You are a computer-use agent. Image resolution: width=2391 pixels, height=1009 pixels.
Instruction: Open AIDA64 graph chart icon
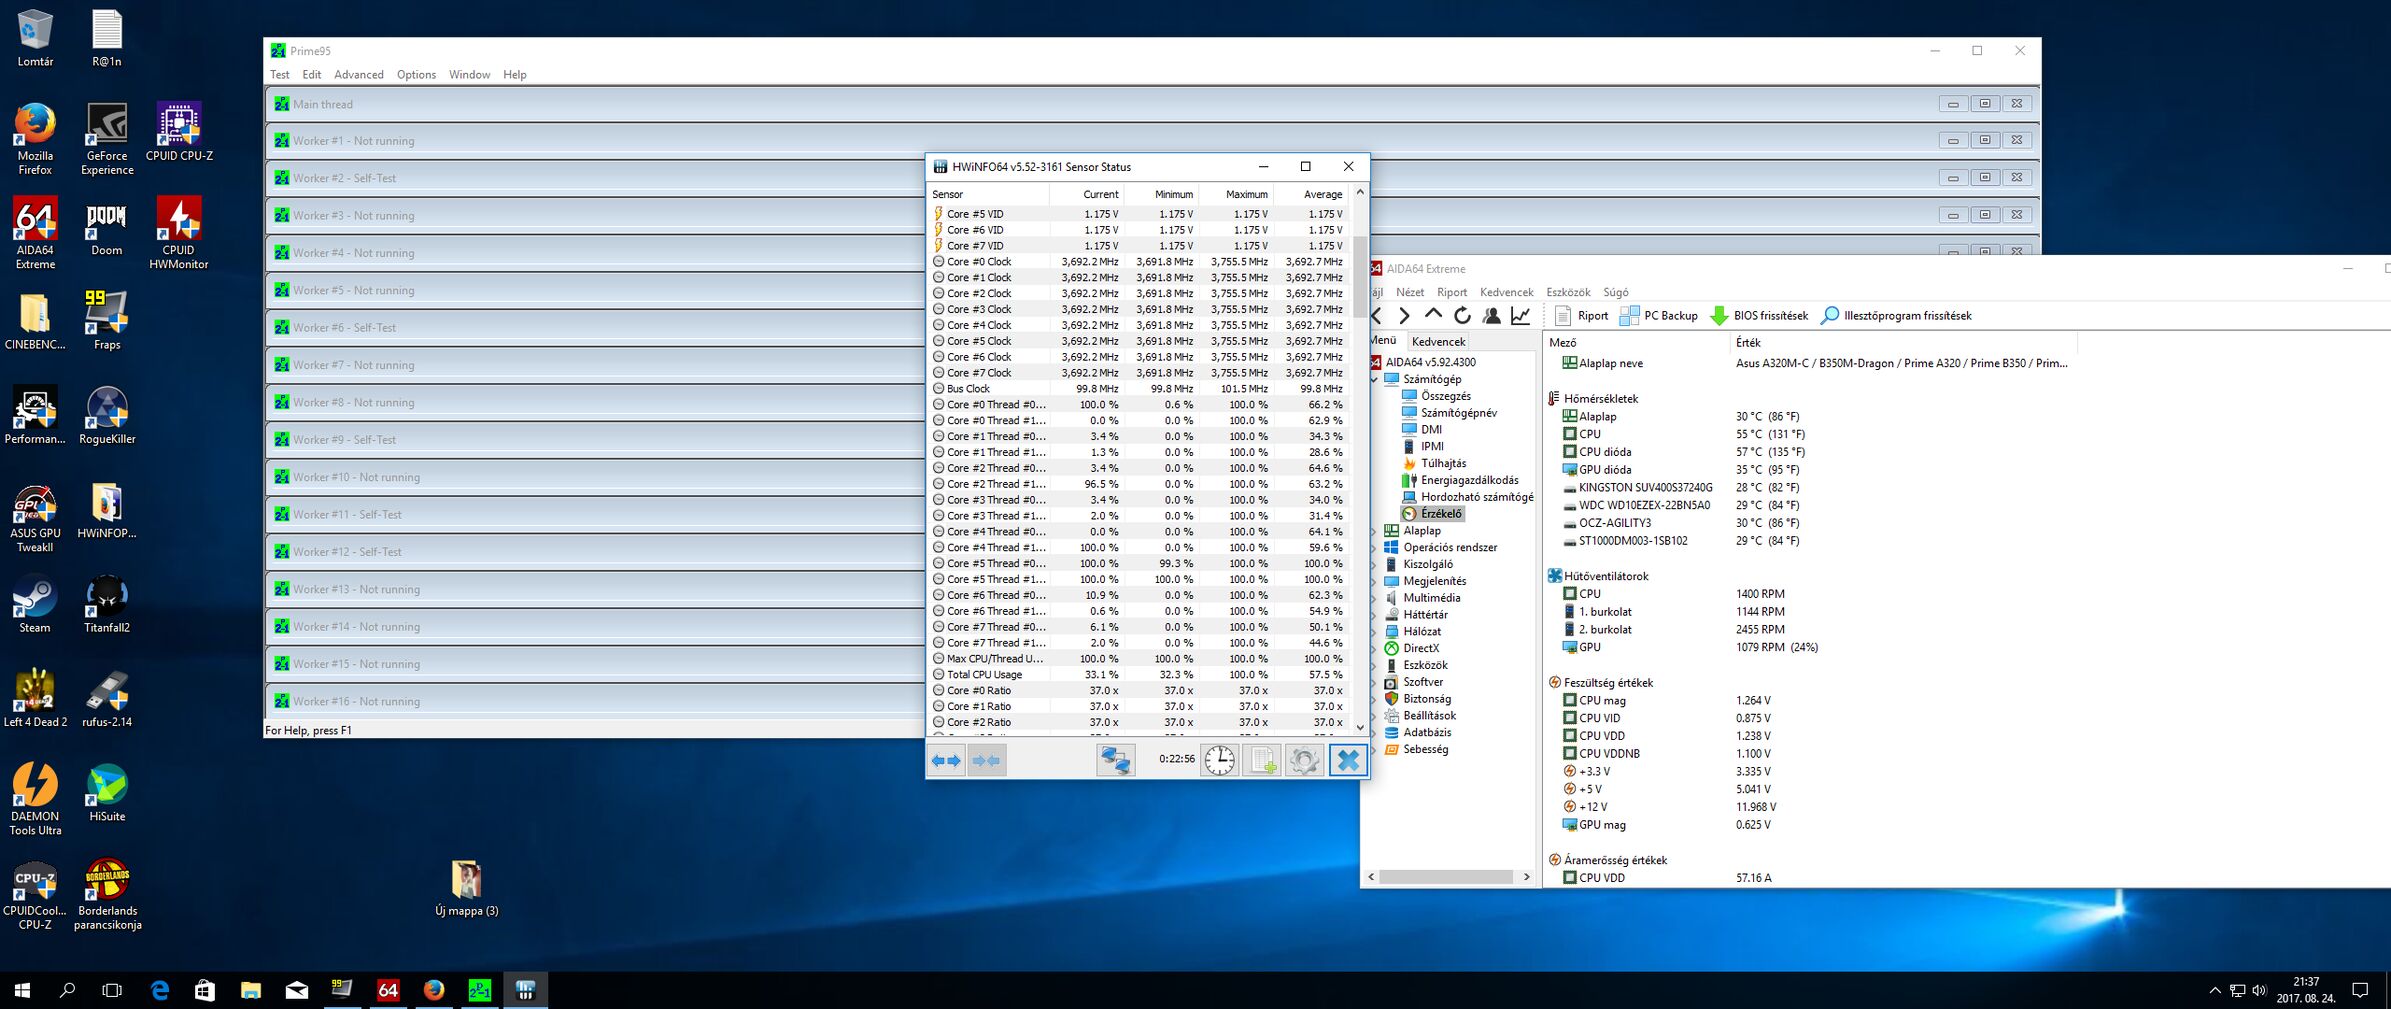1520,316
